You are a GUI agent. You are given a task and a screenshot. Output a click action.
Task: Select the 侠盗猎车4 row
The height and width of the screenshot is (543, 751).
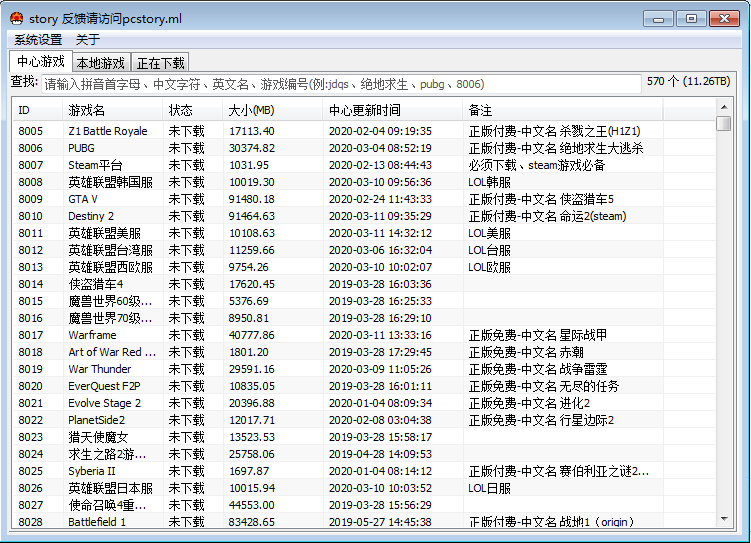coord(364,284)
